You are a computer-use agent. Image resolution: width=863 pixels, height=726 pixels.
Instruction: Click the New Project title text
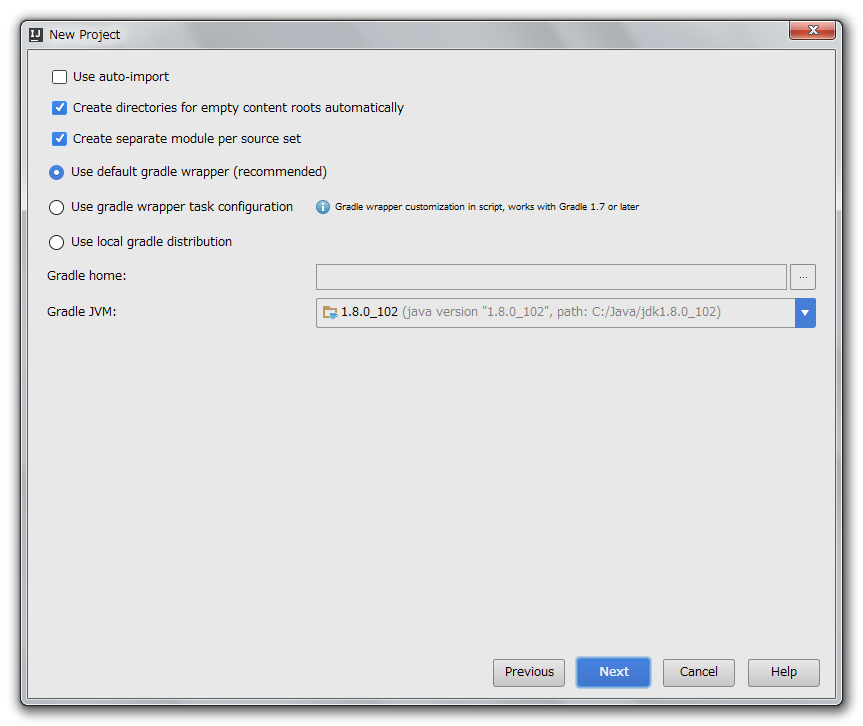(85, 35)
